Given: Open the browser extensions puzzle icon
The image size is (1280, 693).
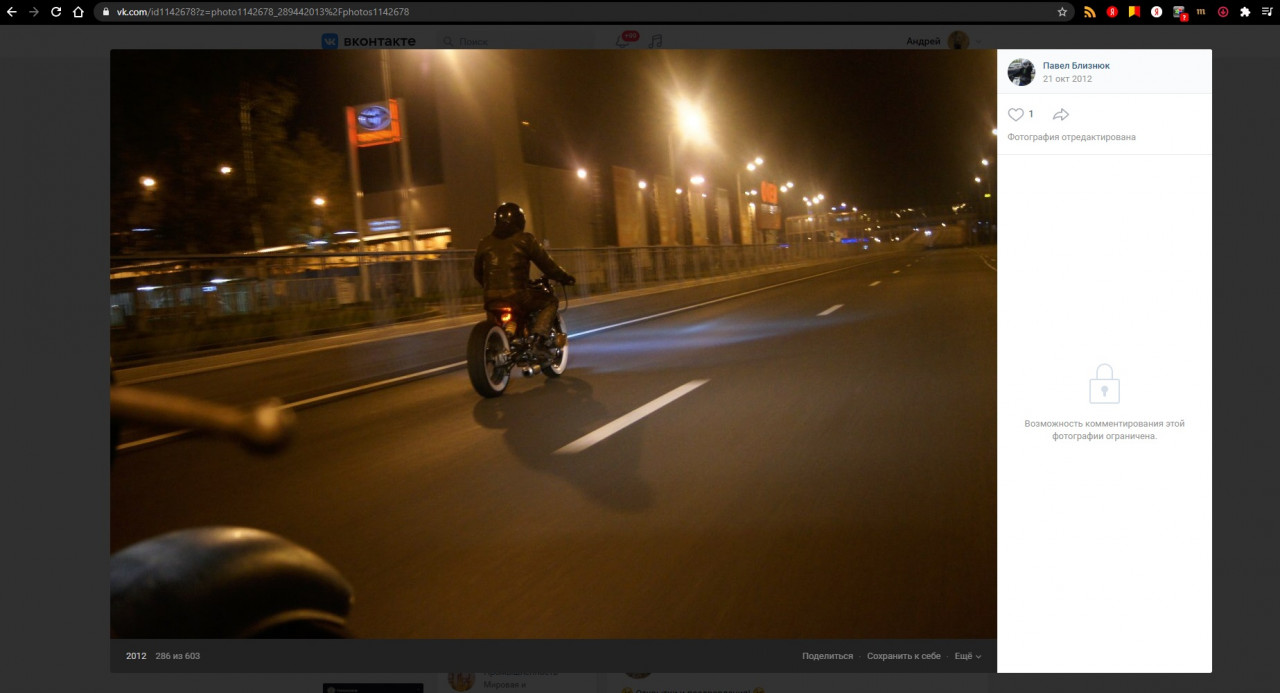Looking at the screenshot, I should (1245, 12).
